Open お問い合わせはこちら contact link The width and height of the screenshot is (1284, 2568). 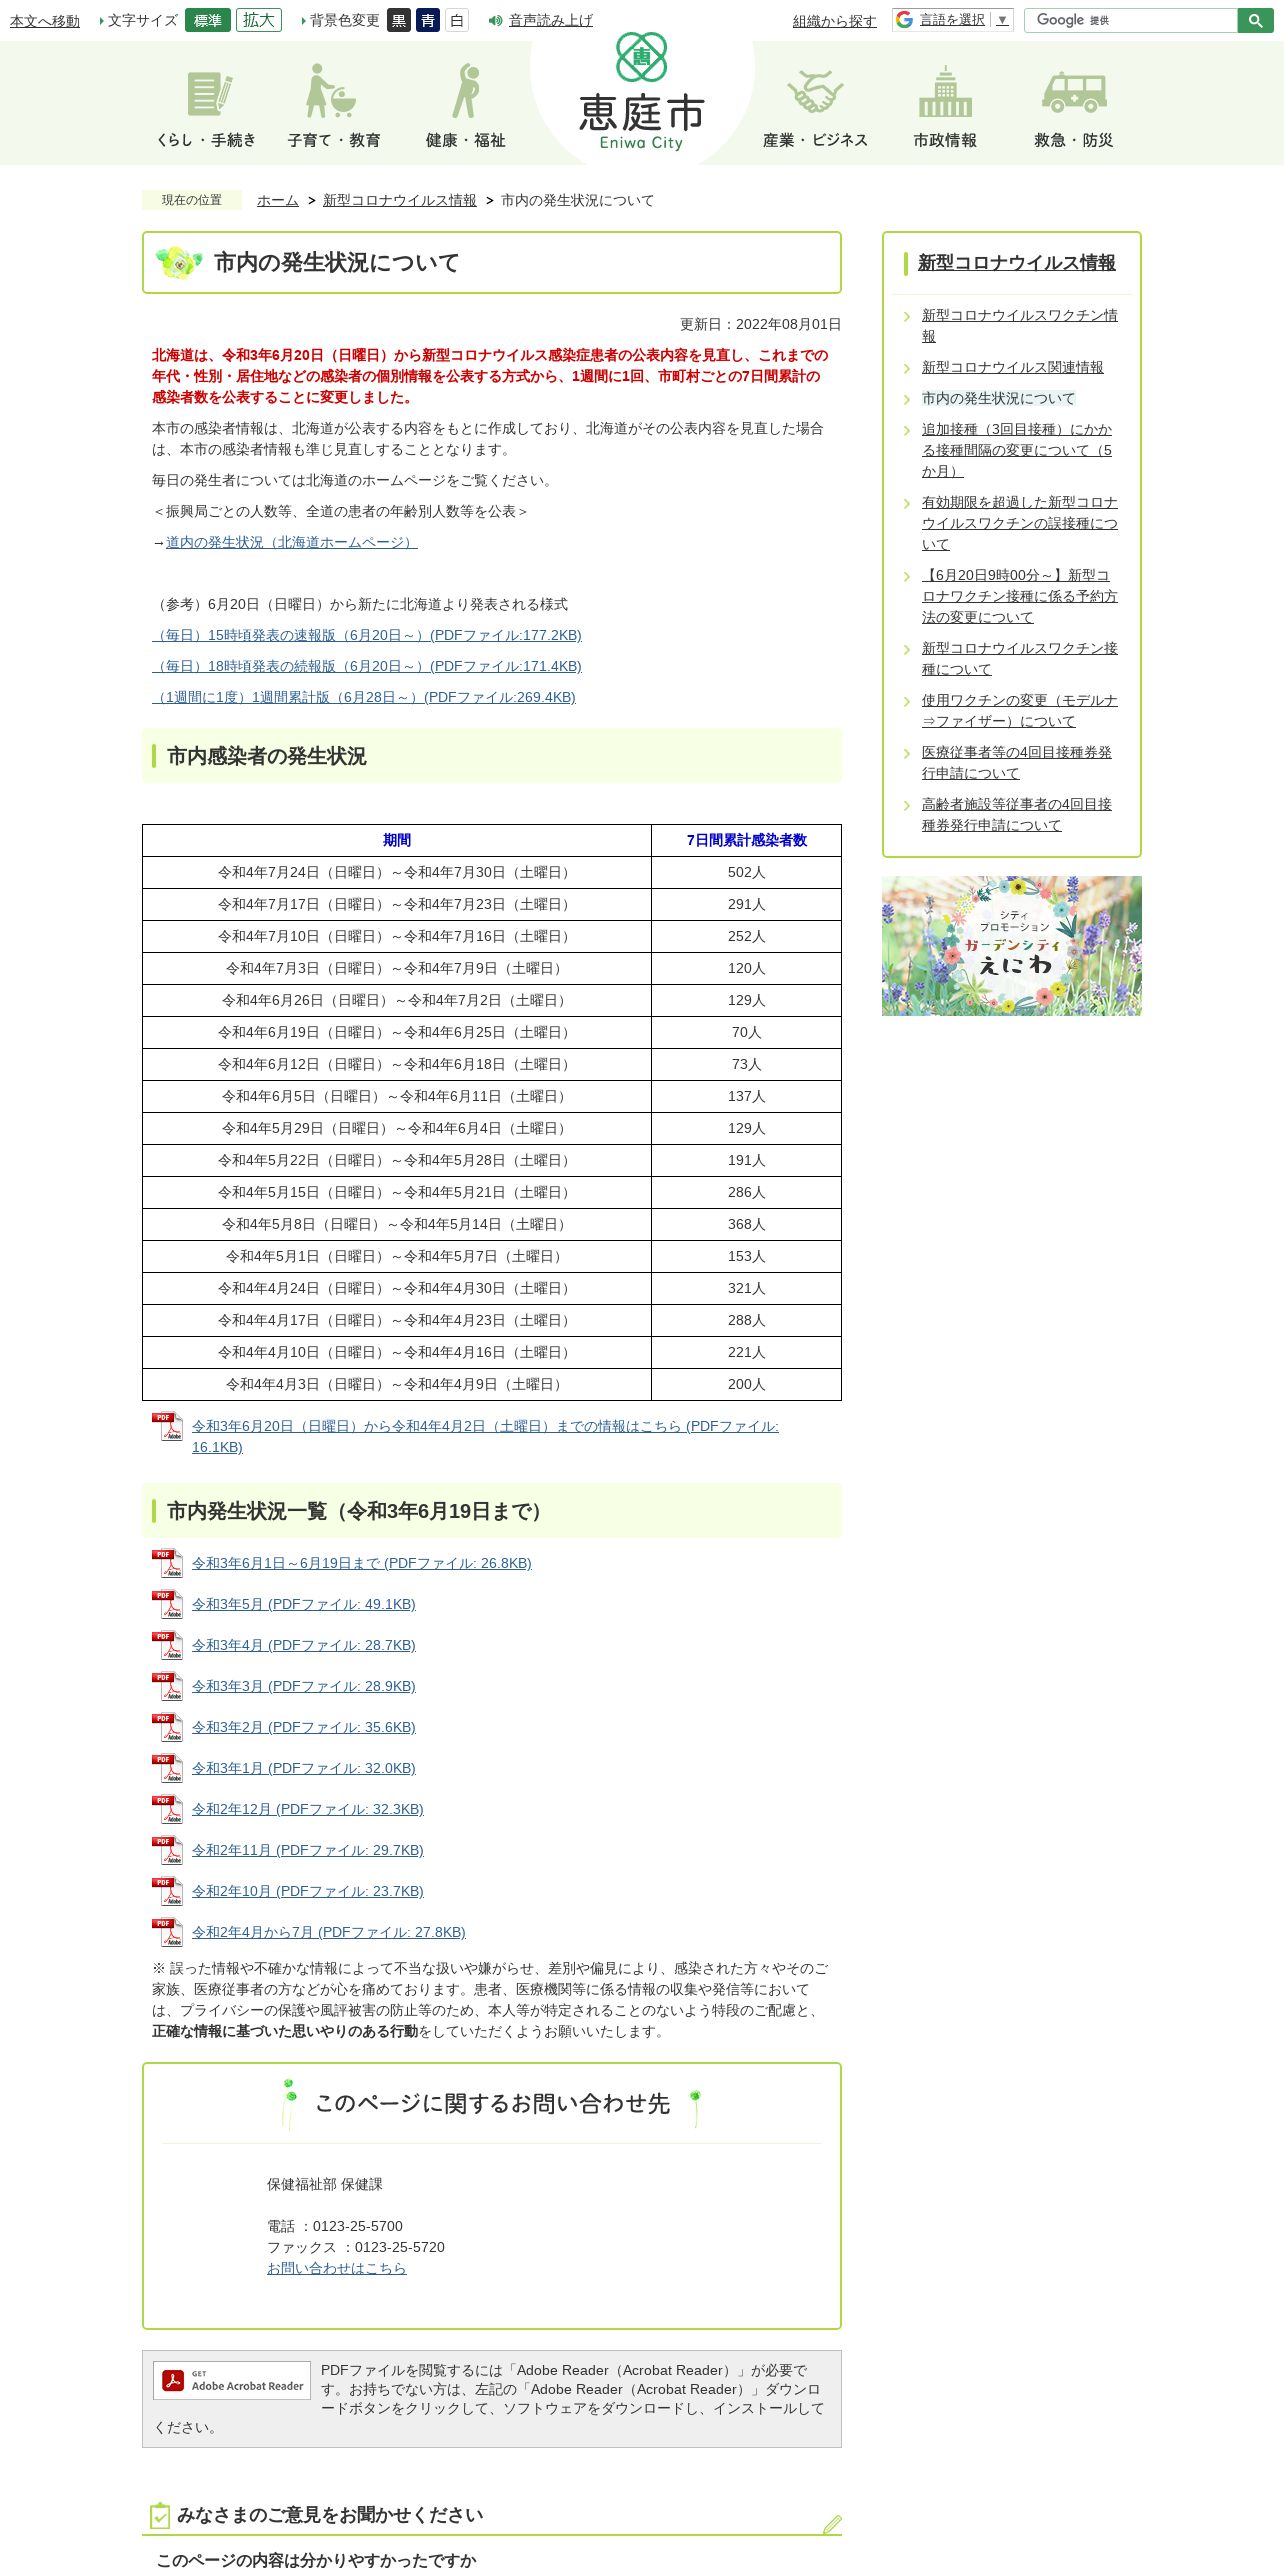[337, 2268]
